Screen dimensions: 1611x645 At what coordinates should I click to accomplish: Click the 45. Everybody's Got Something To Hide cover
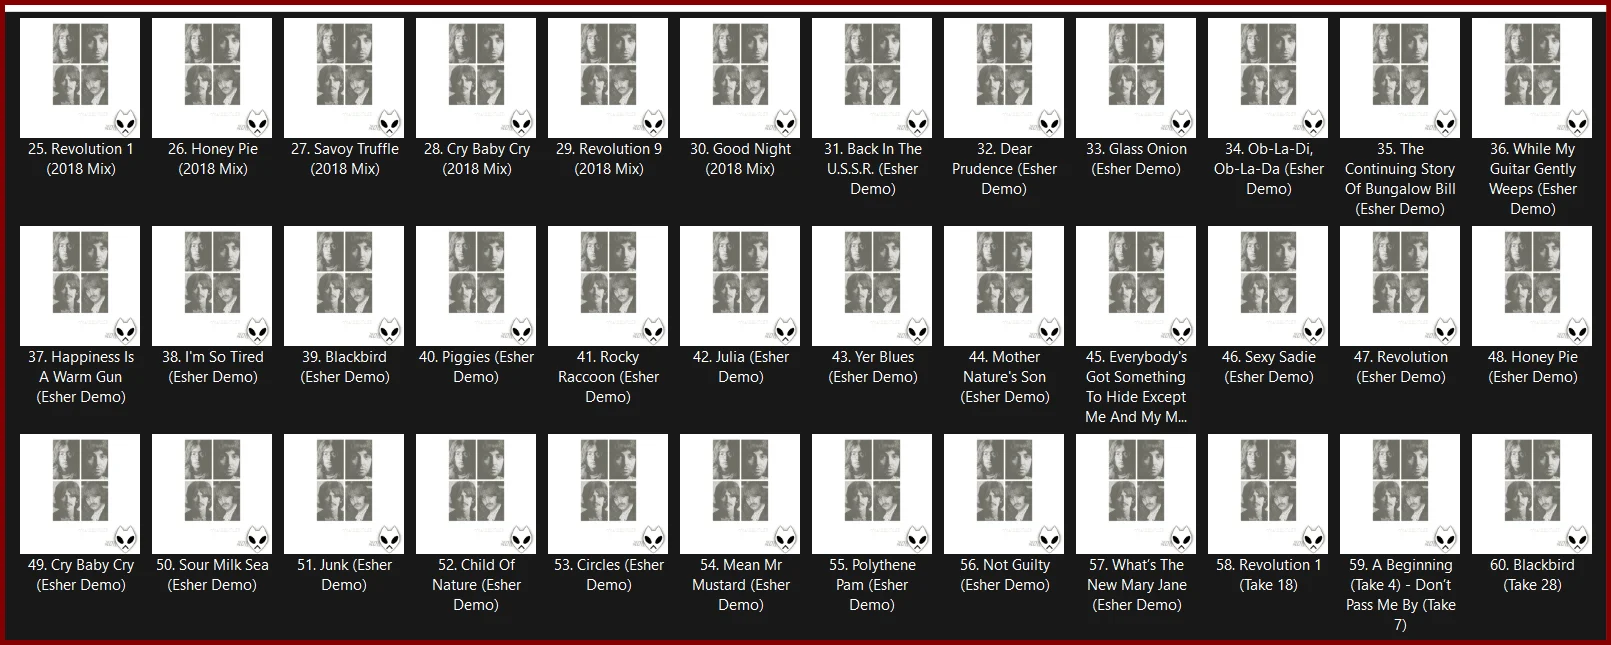[1136, 286]
